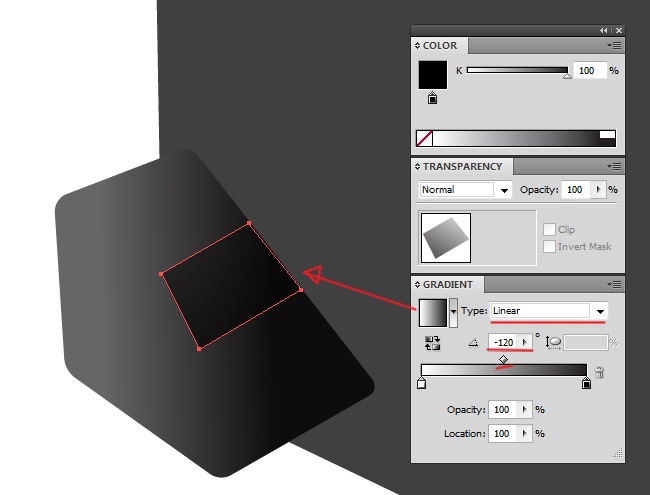Click the black fill color swatch in Color panel
Image resolution: width=650 pixels, height=495 pixels.
(x=432, y=75)
